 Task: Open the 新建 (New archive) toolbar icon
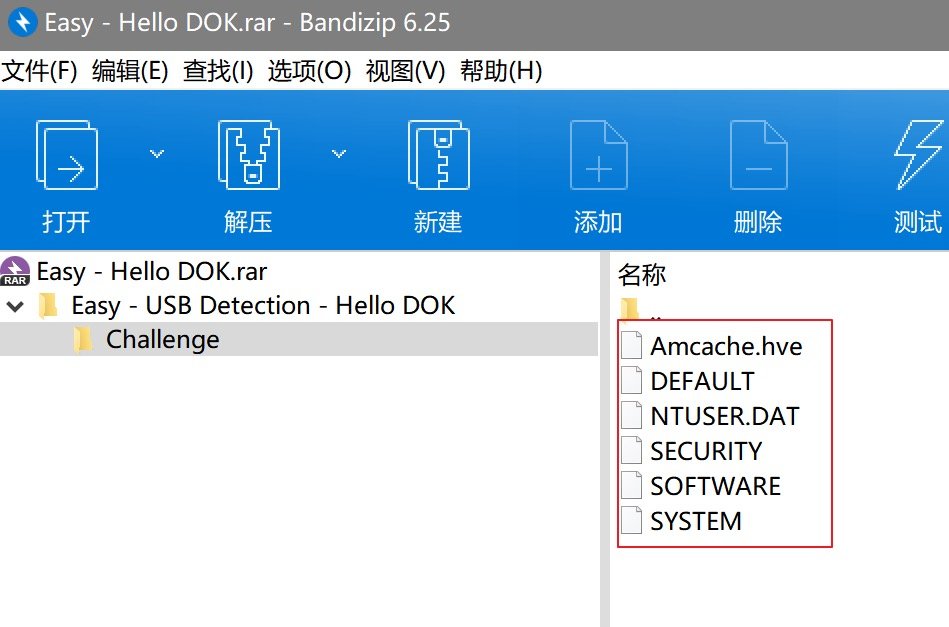[437, 155]
